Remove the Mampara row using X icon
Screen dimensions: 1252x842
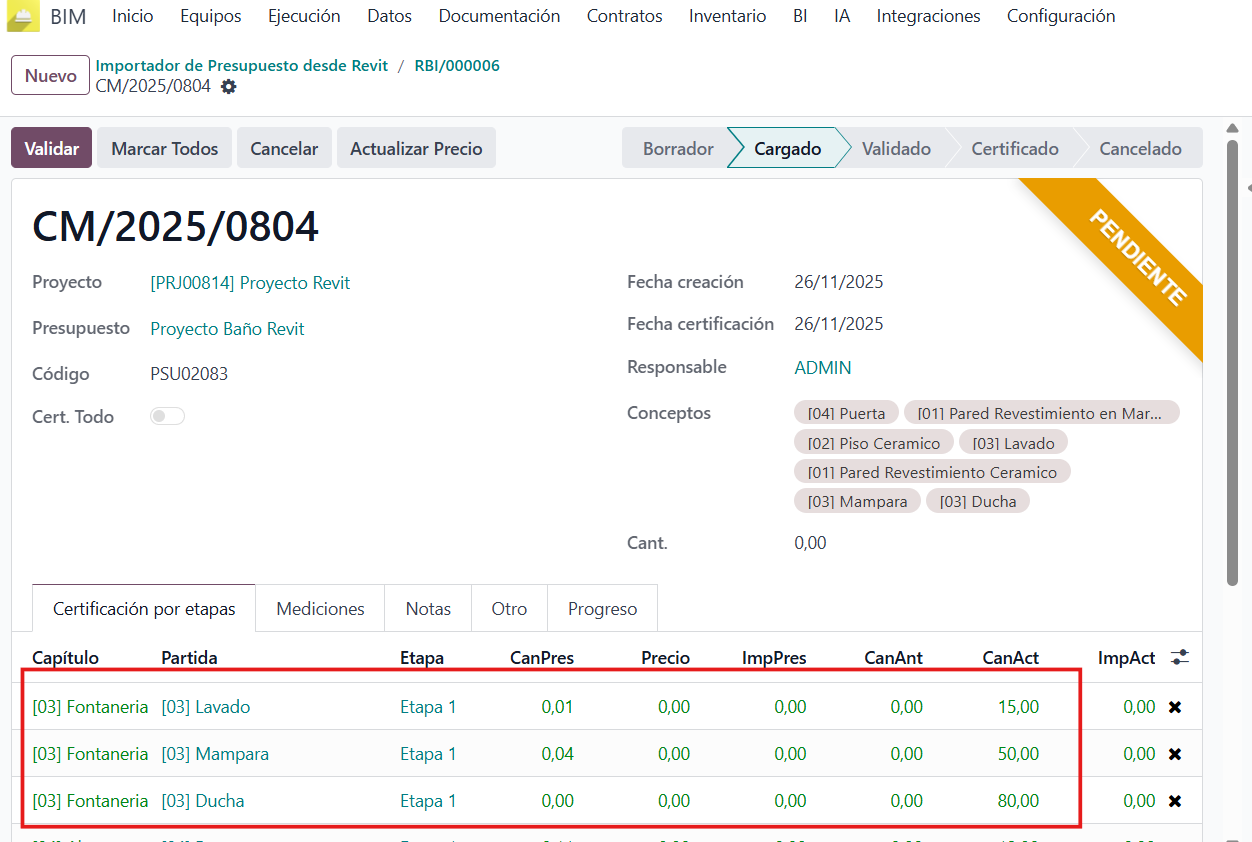point(1175,754)
